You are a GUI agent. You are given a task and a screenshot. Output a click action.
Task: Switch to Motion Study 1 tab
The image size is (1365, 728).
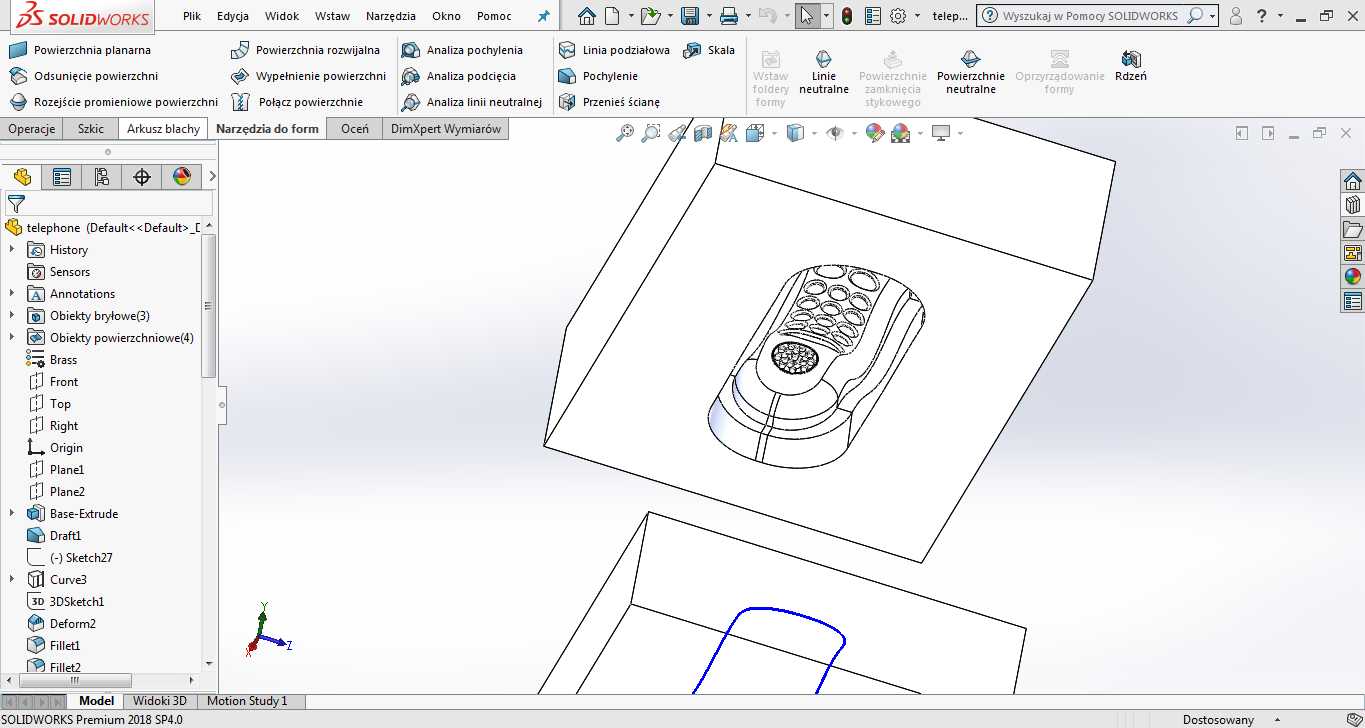247,701
